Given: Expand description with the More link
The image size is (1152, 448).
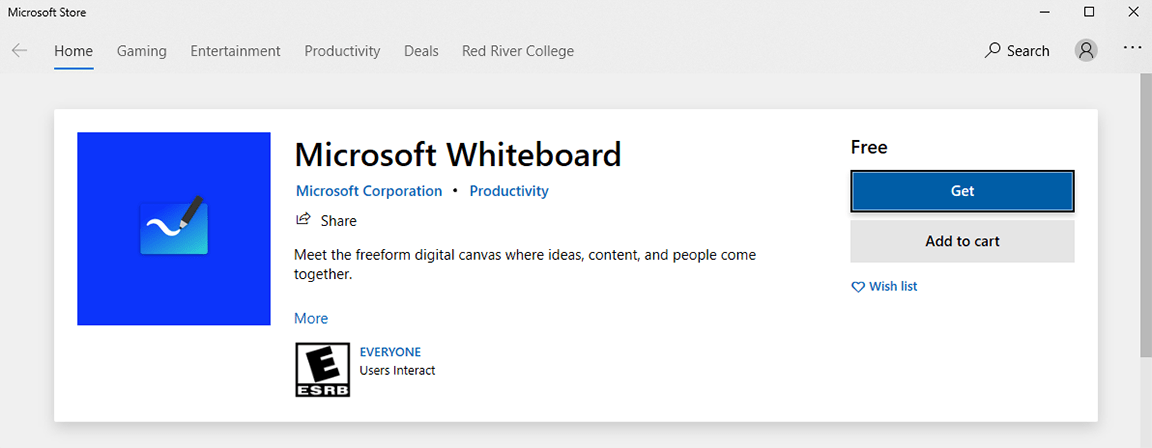Looking at the screenshot, I should [x=311, y=318].
